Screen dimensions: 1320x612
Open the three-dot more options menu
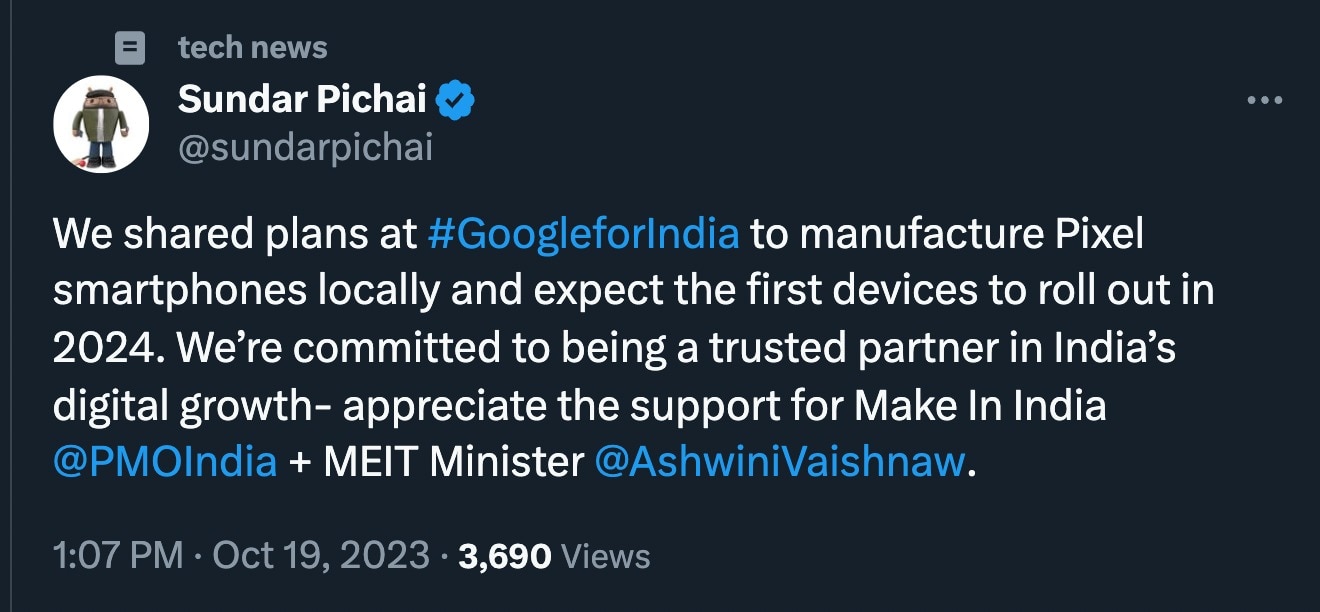tap(1264, 100)
